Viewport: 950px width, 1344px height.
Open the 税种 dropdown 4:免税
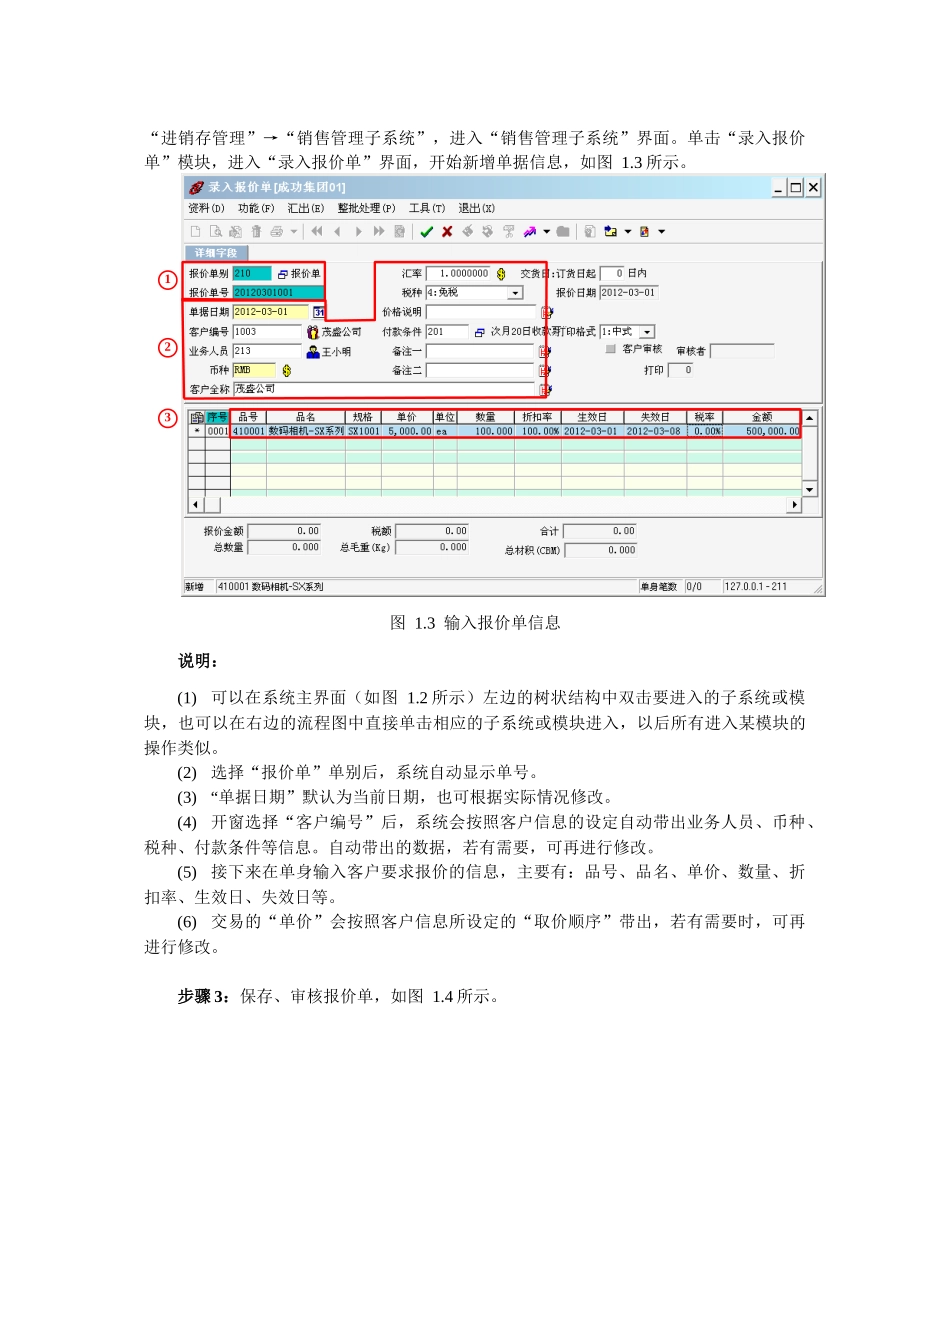515,293
